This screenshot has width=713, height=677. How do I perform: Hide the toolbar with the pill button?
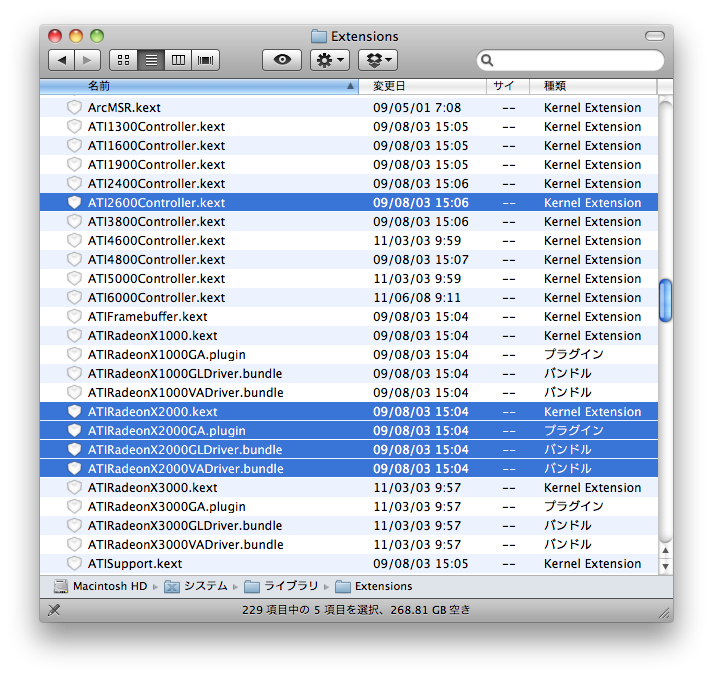tap(655, 36)
